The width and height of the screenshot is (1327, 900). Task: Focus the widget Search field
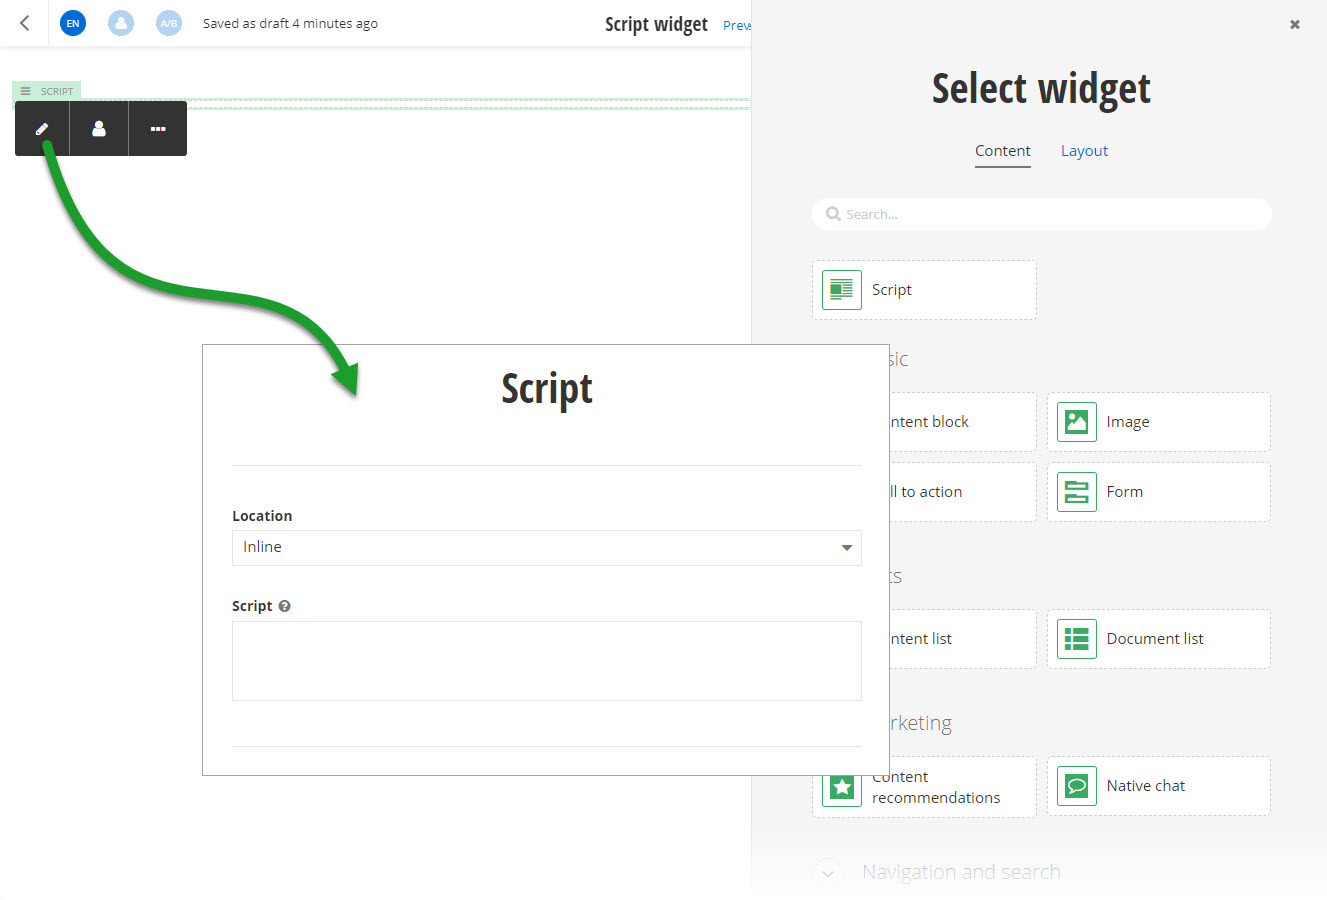(x=1042, y=214)
